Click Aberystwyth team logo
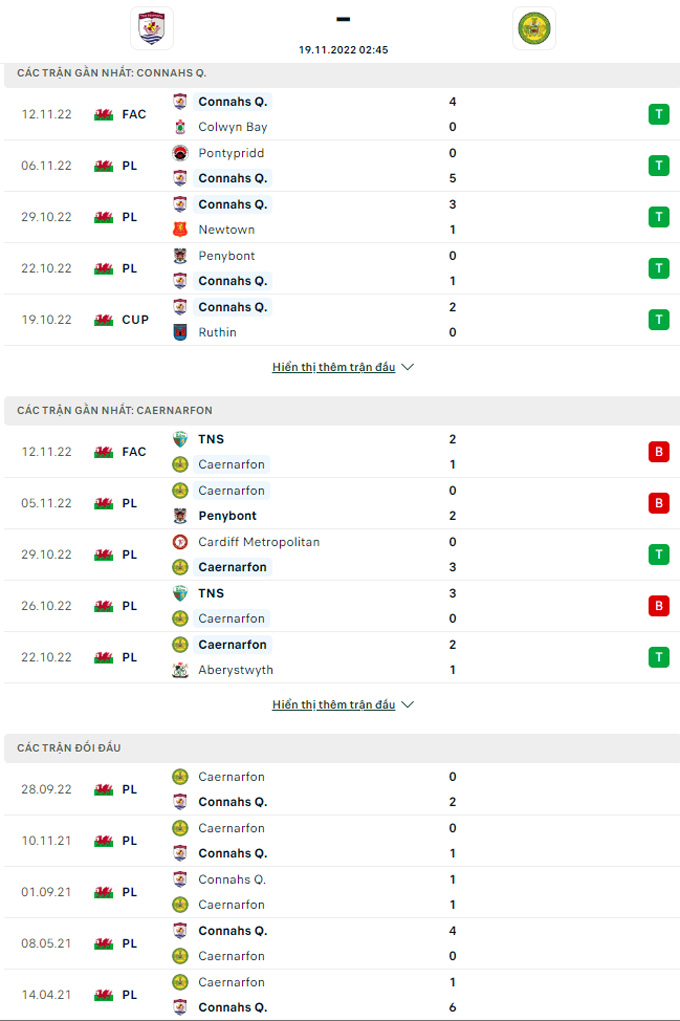This screenshot has width=680, height=1021. (x=180, y=669)
